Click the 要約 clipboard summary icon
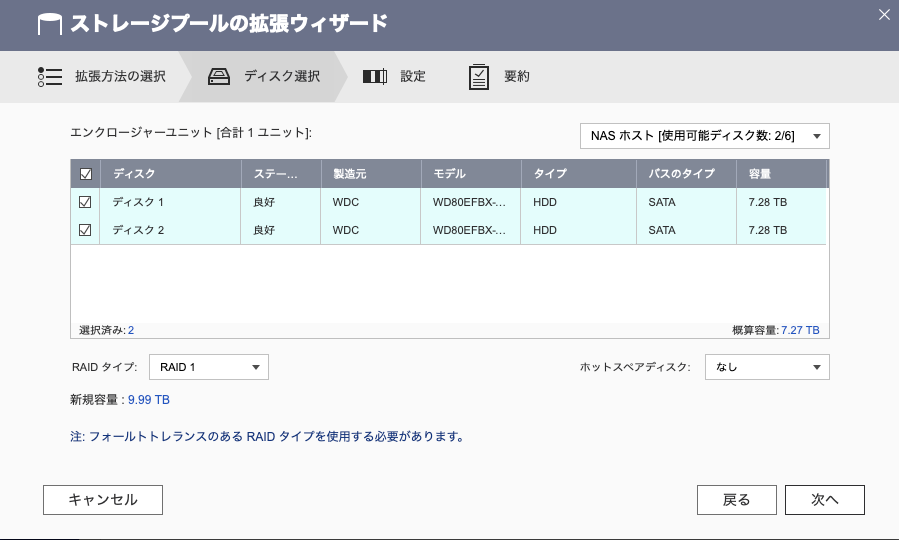Screen dimensions: 899x540 (479, 77)
